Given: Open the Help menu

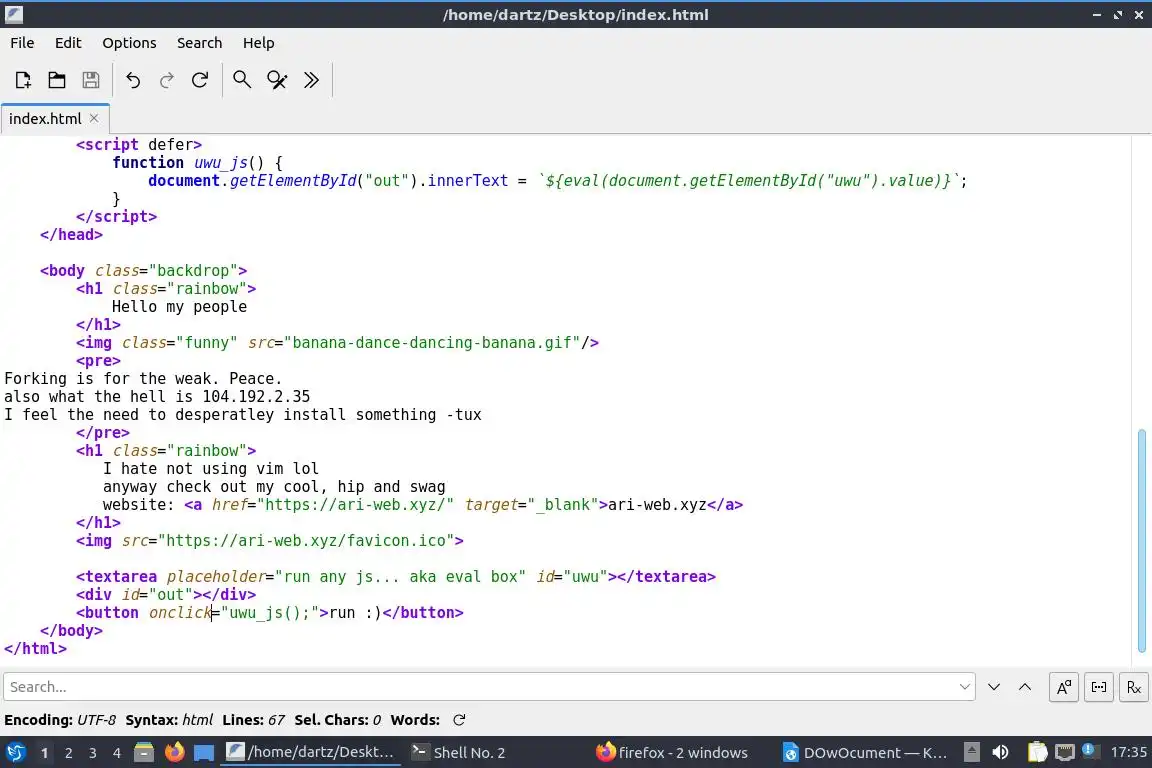Looking at the screenshot, I should click(x=259, y=43).
